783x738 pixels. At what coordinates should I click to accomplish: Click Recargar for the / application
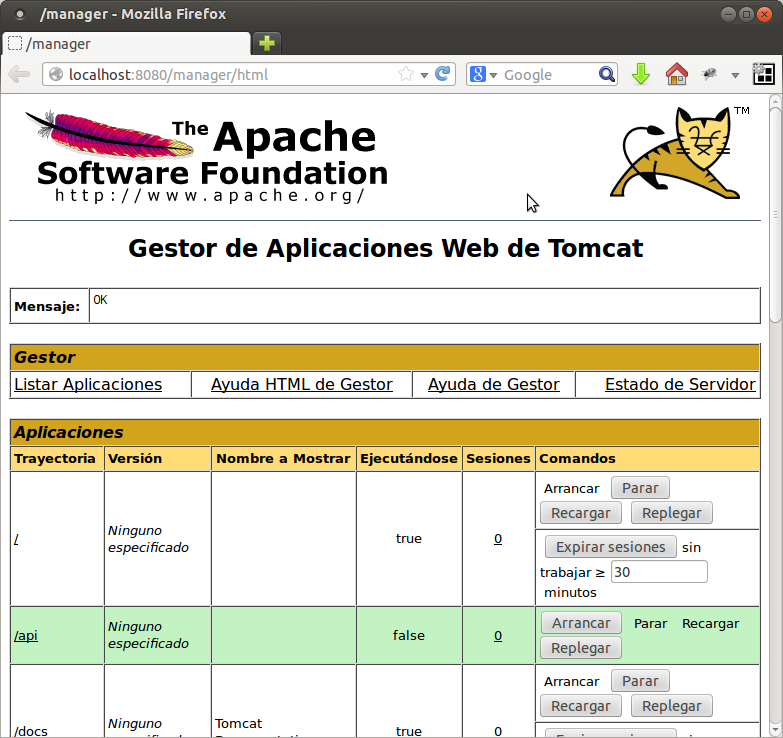[581, 513]
